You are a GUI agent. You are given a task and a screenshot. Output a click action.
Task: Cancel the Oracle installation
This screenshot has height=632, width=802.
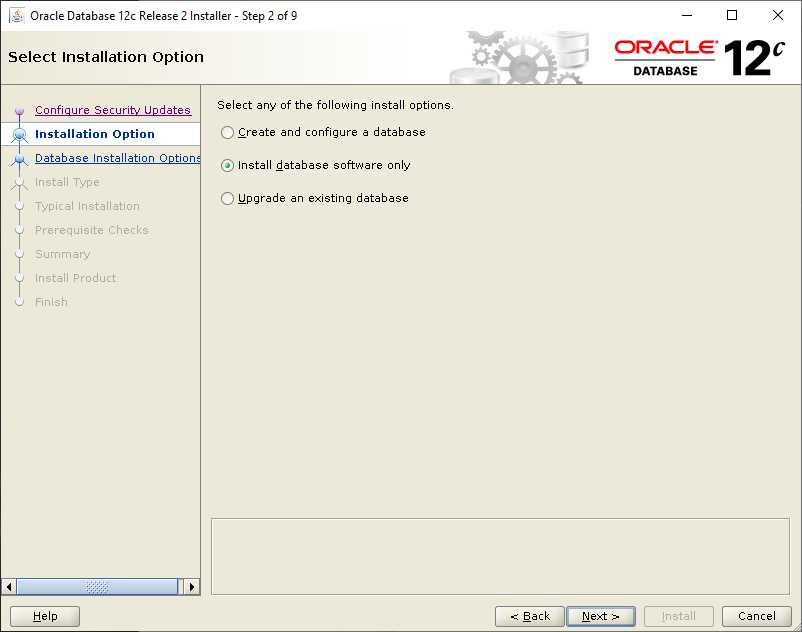point(757,616)
